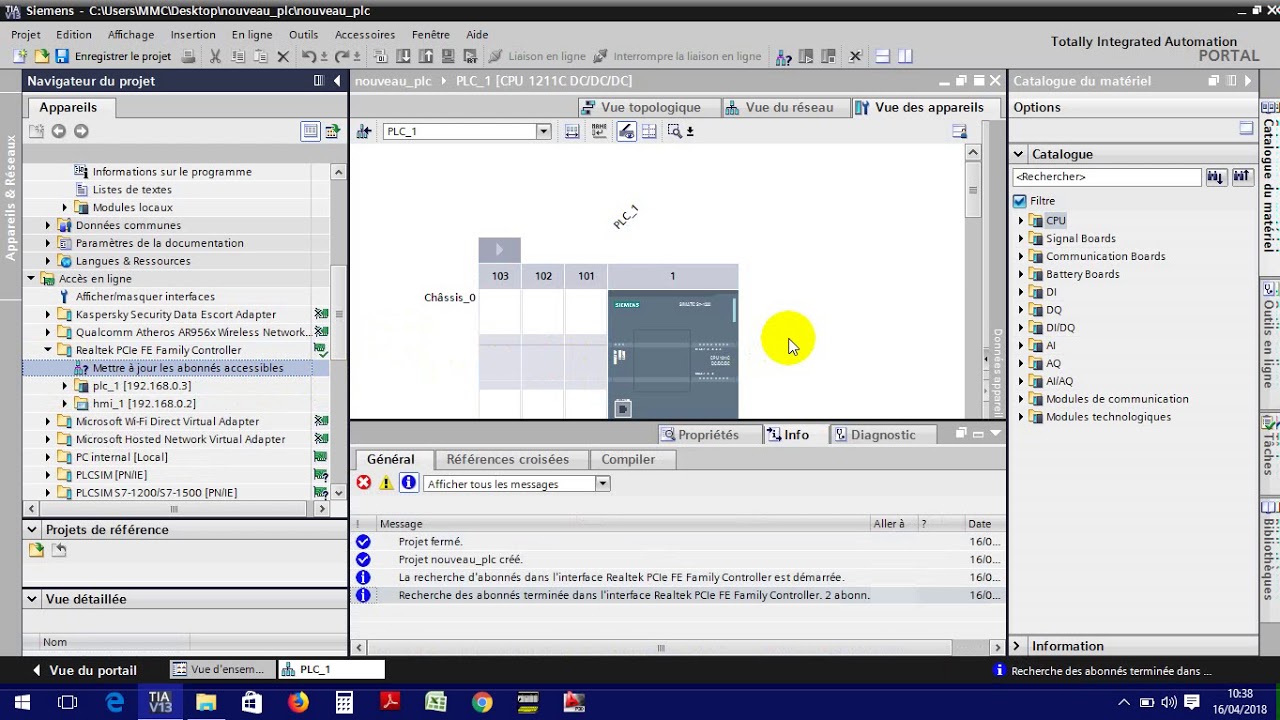Collapse the Catalogue section header

1019,154
